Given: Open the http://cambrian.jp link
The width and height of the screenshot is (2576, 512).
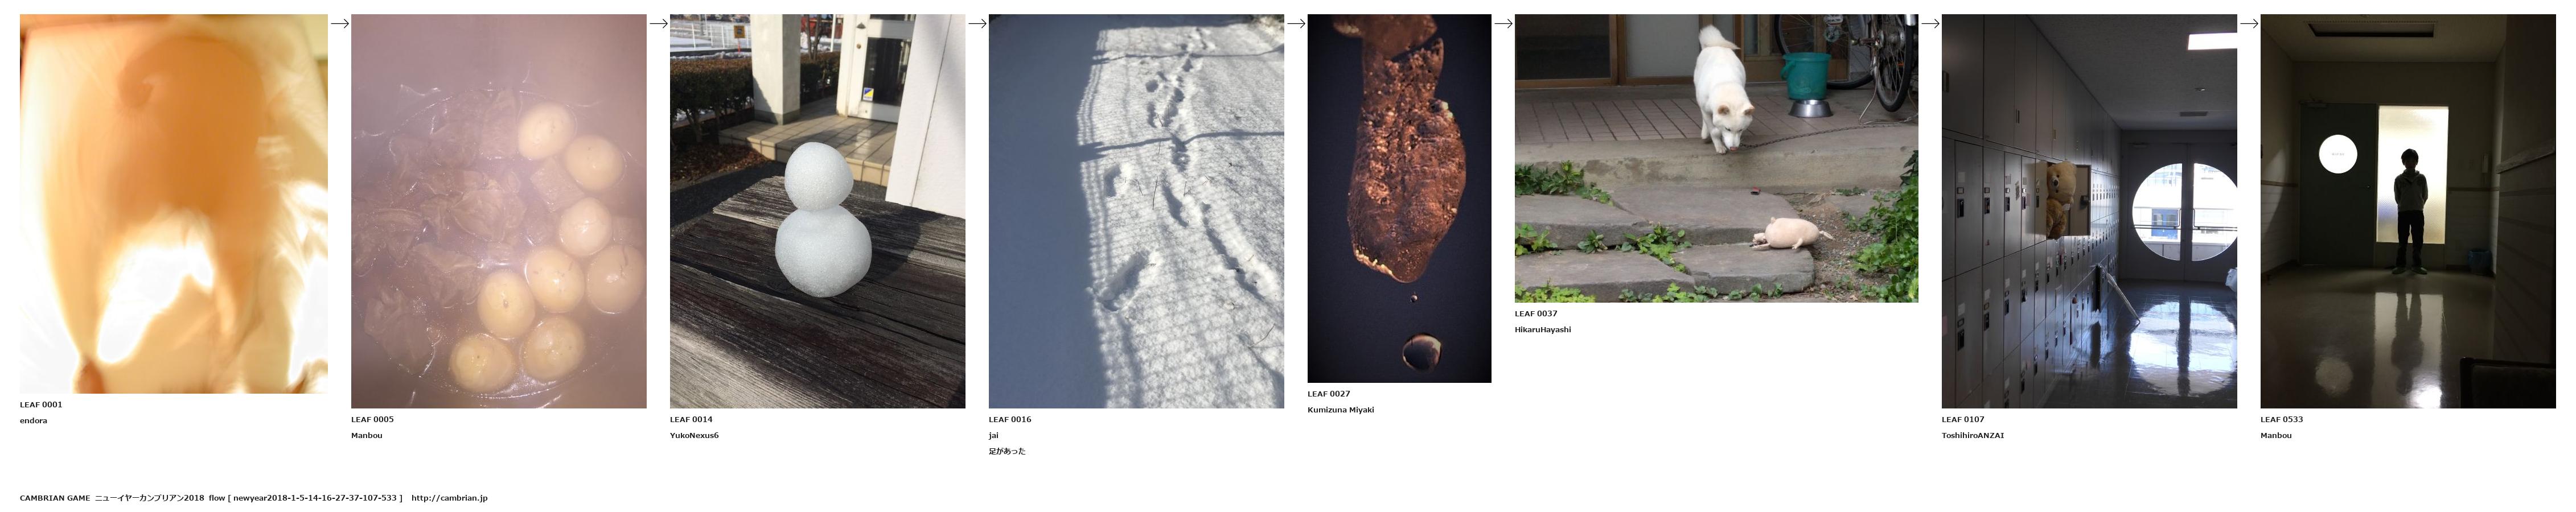Looking at the screenshot, I should 449,498.
